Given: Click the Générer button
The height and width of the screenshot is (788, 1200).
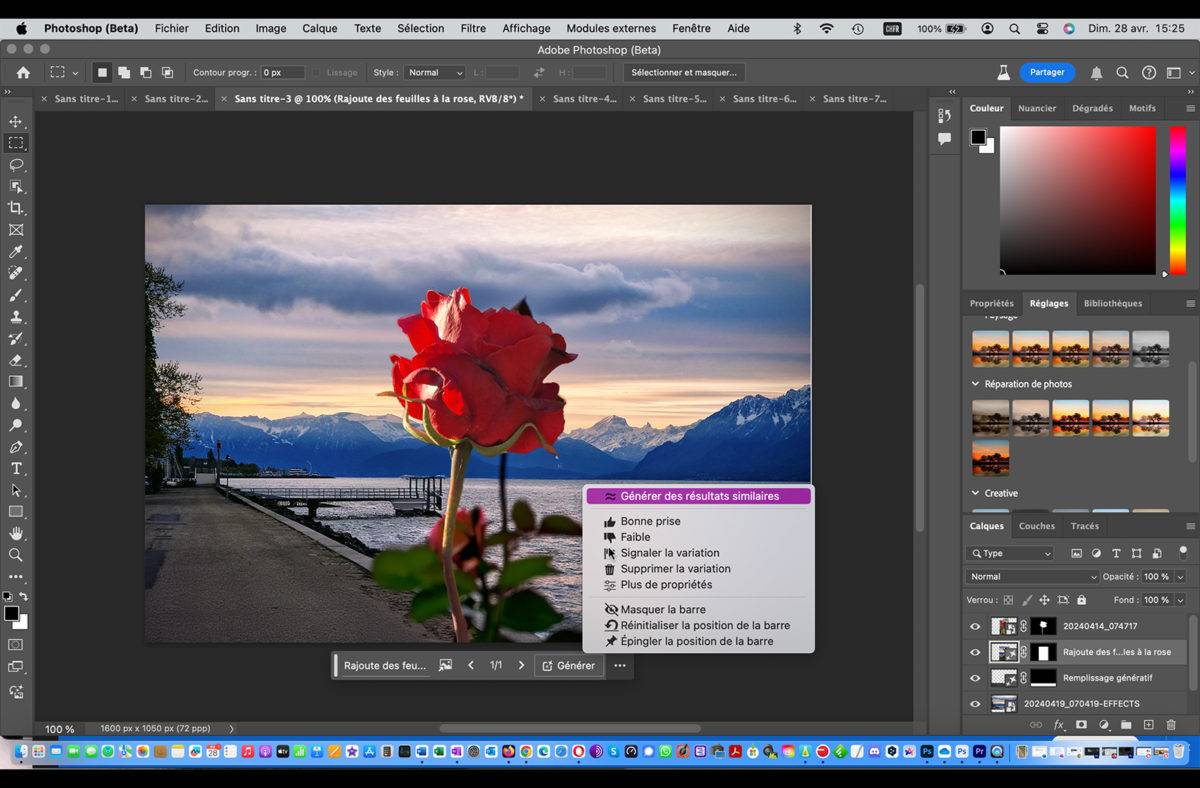Looking at the screenshot, I should coord(568,665).
